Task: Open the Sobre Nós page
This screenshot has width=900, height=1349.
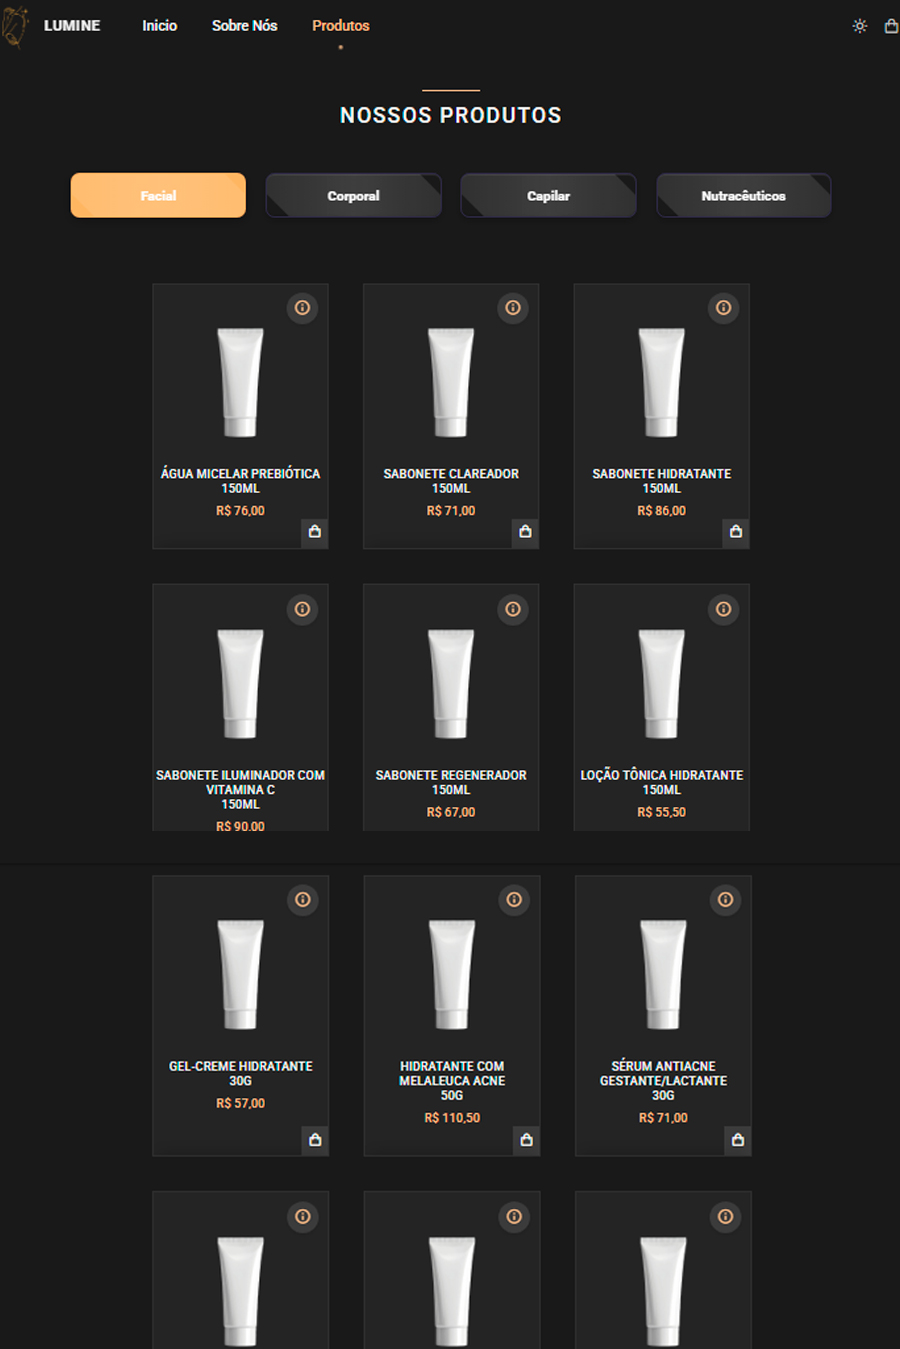Action: point(244,26)
